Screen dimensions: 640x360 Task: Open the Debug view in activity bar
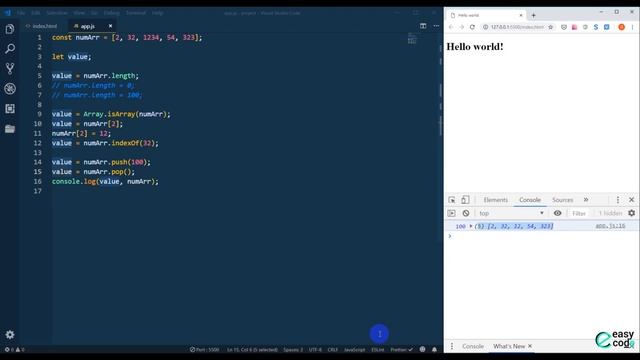pyautogui.click(x=10, y=88)
